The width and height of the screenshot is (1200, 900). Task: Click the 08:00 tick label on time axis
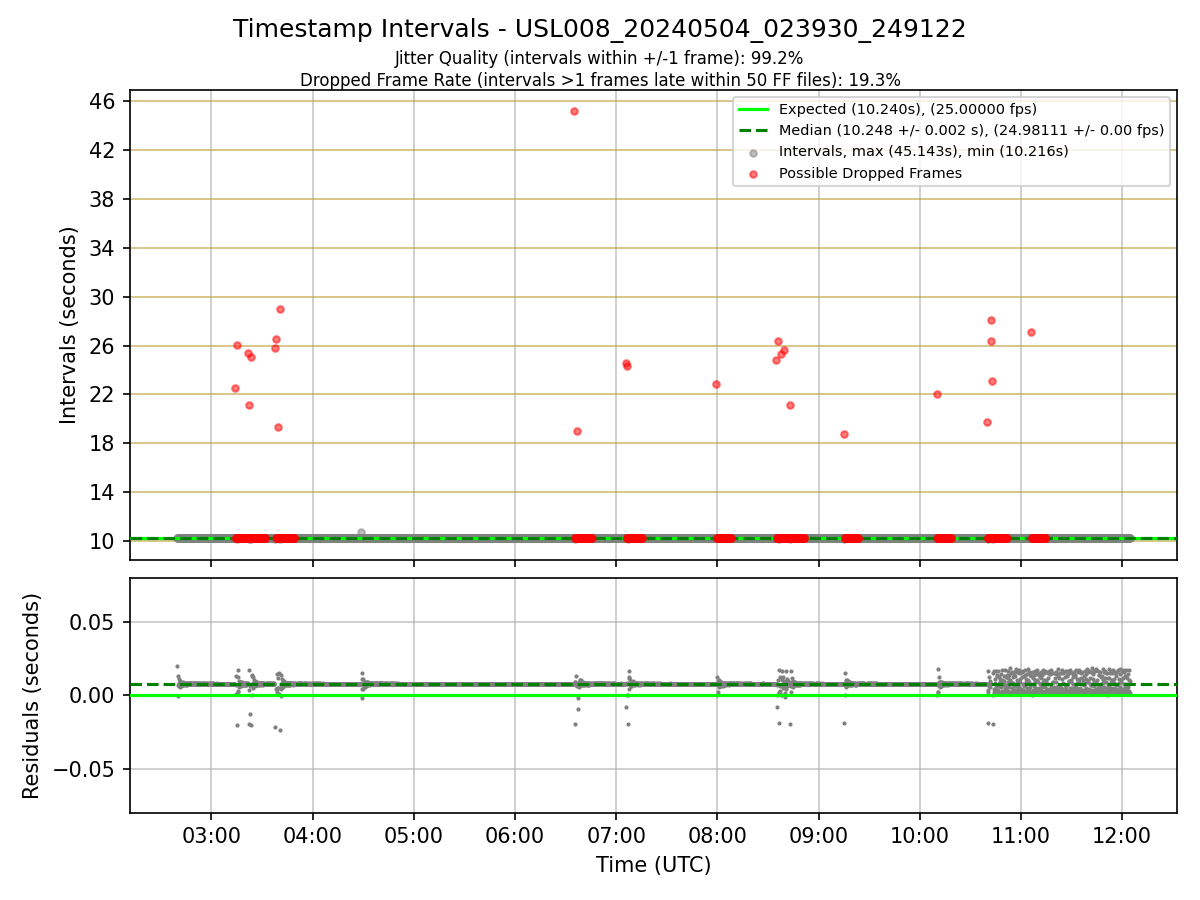pos(717,834)
